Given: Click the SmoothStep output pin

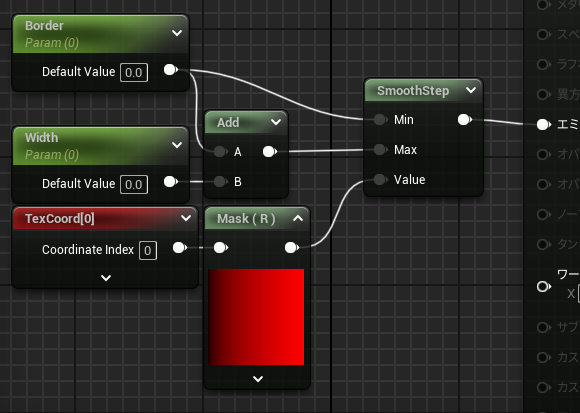Looking at the screenshot, I should point(465,119).
